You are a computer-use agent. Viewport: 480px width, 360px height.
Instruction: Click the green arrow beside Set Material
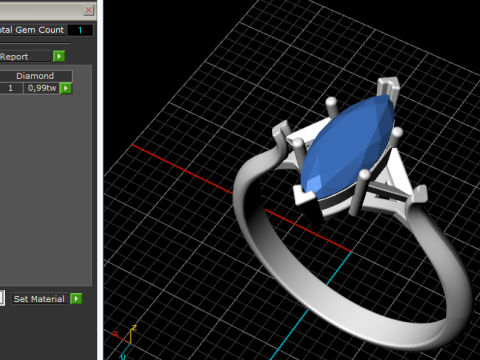click(76, 299)
